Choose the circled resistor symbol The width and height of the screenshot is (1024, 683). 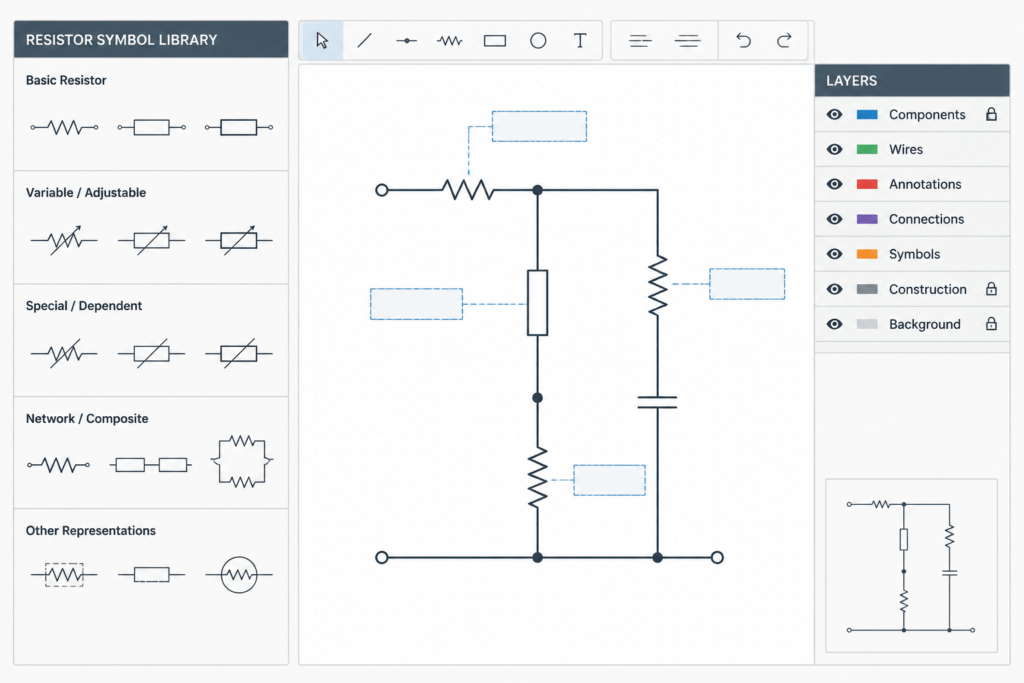(238, 575)
